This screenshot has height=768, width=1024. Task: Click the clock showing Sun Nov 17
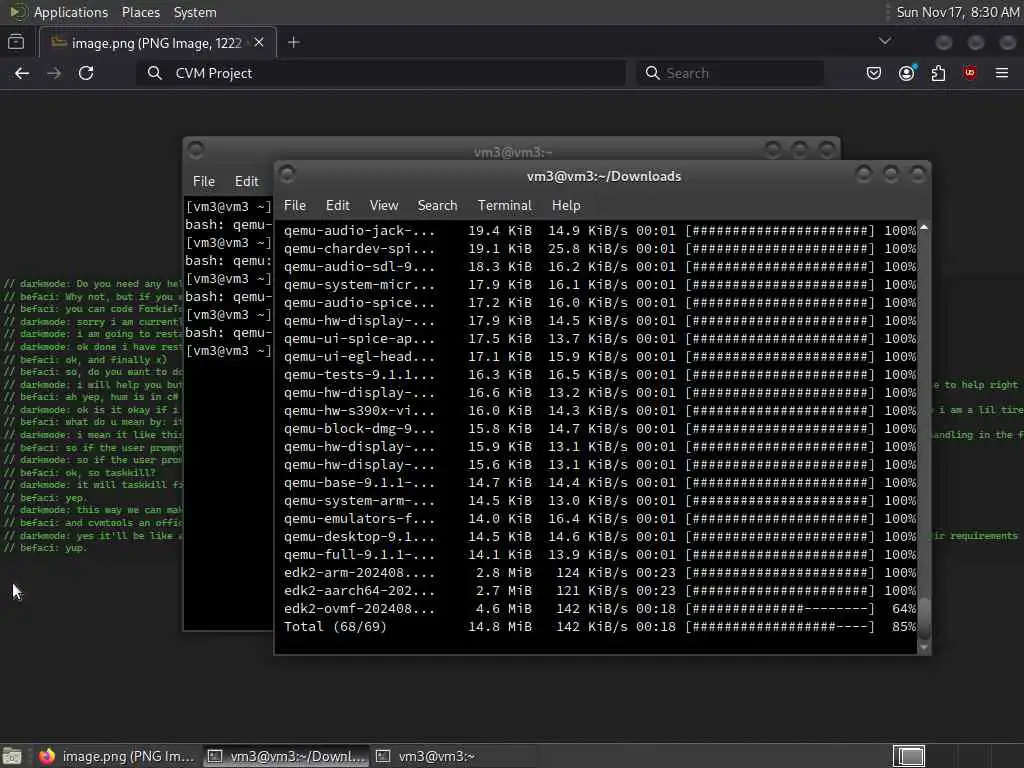point(957,12)
